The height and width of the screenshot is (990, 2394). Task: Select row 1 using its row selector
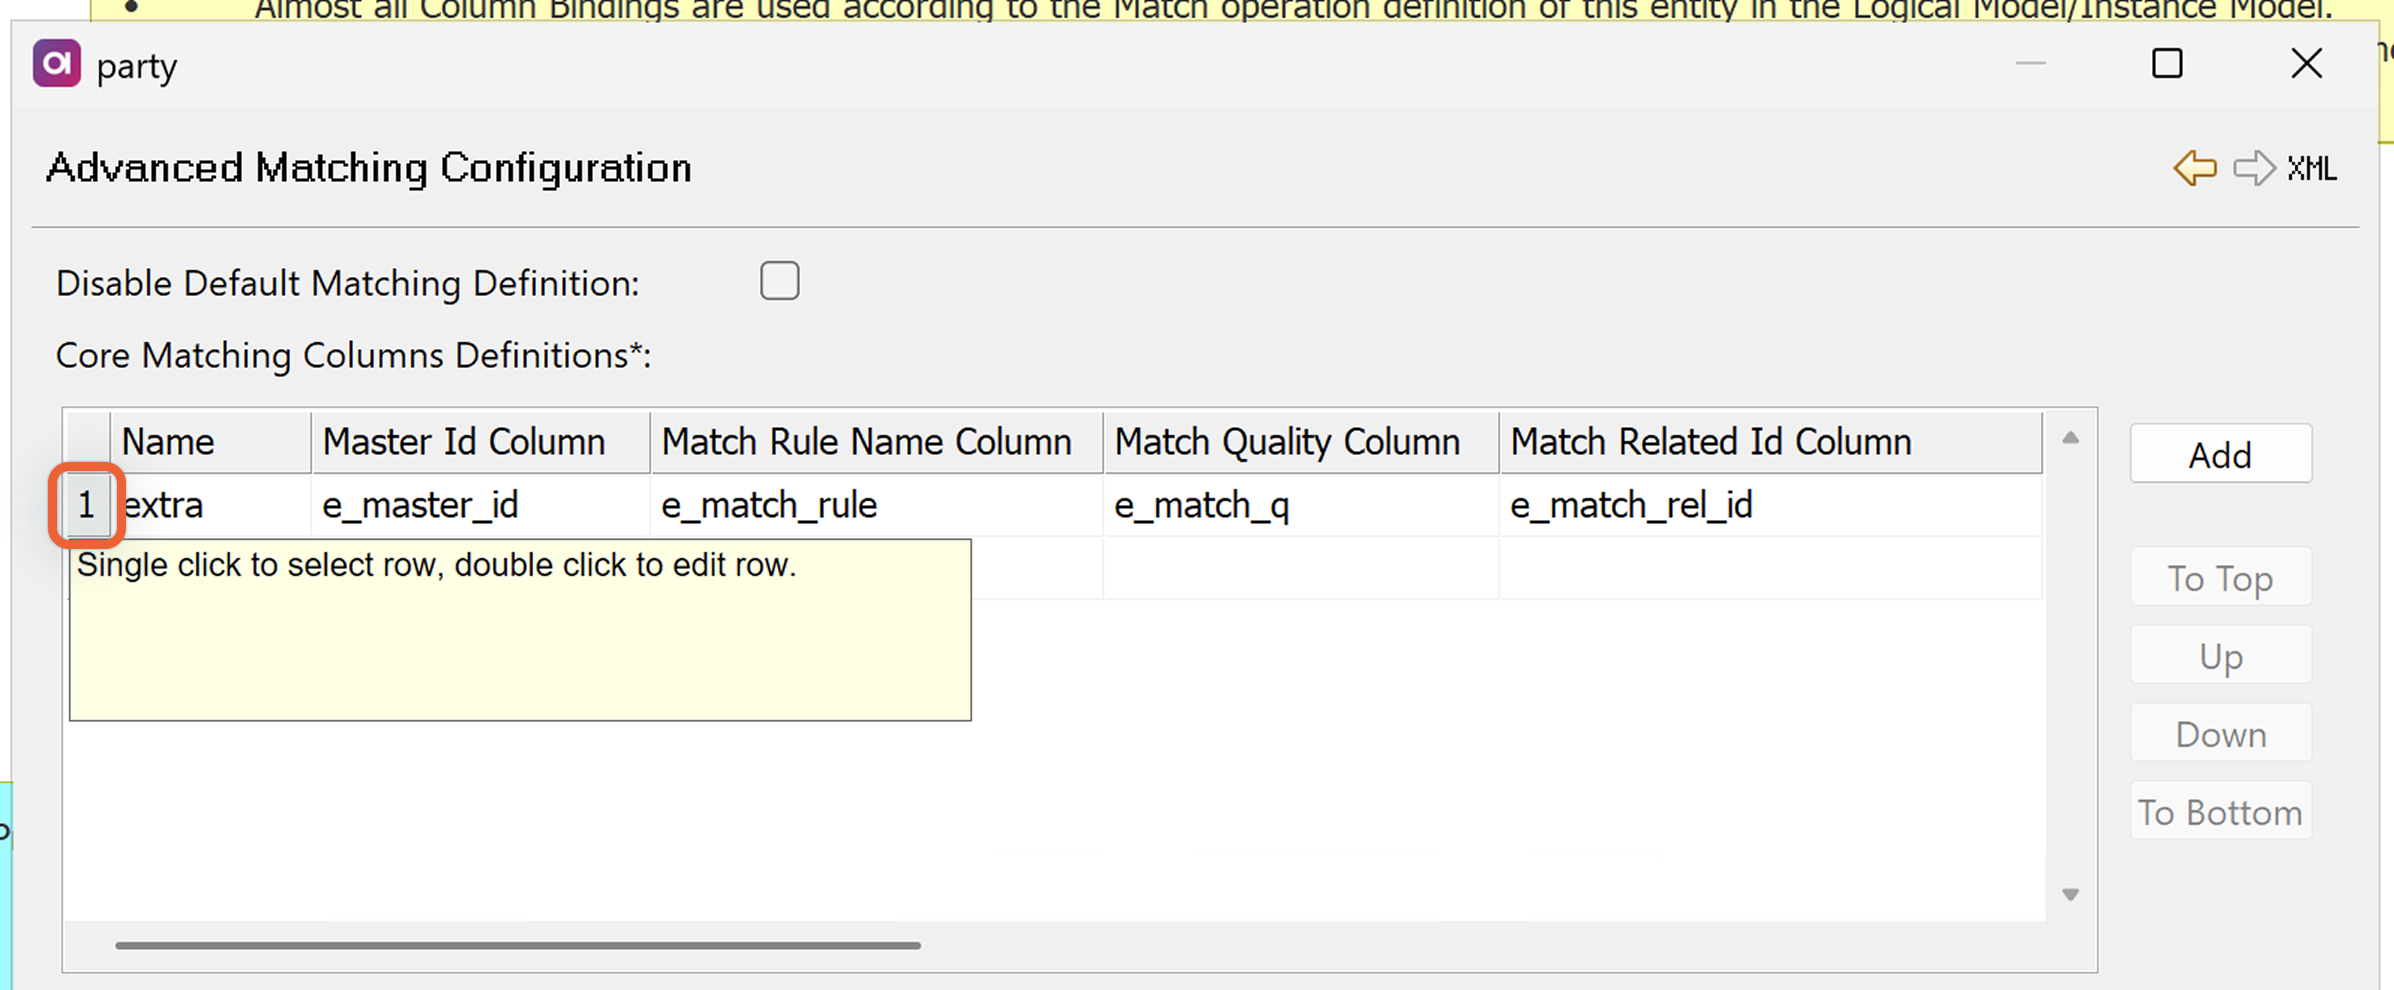(x=86, y=505)
